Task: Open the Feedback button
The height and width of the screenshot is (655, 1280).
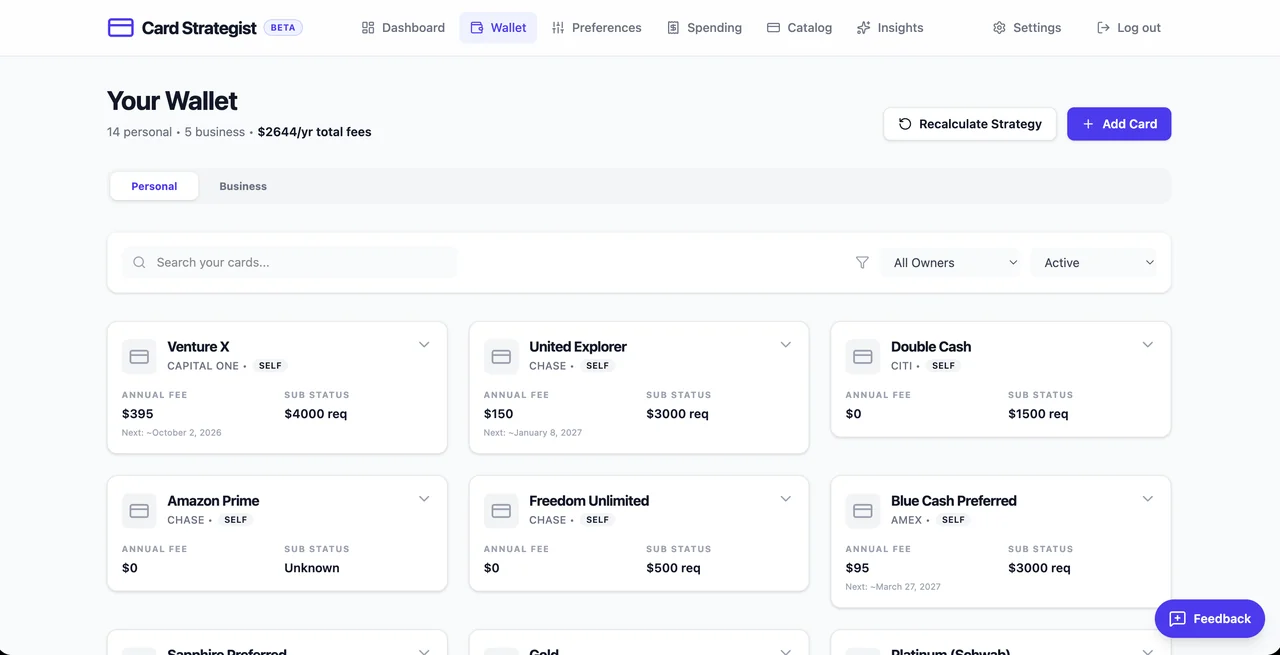Action: coord(1209,619)
